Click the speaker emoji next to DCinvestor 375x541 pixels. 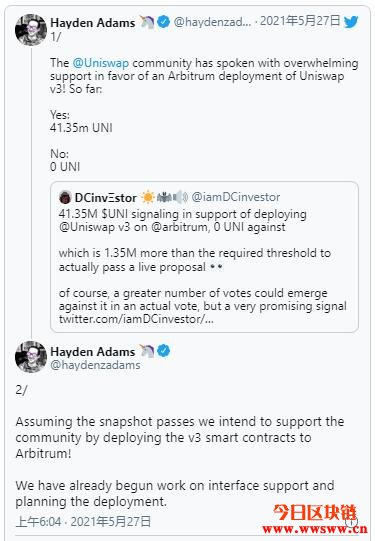[180, 197]
